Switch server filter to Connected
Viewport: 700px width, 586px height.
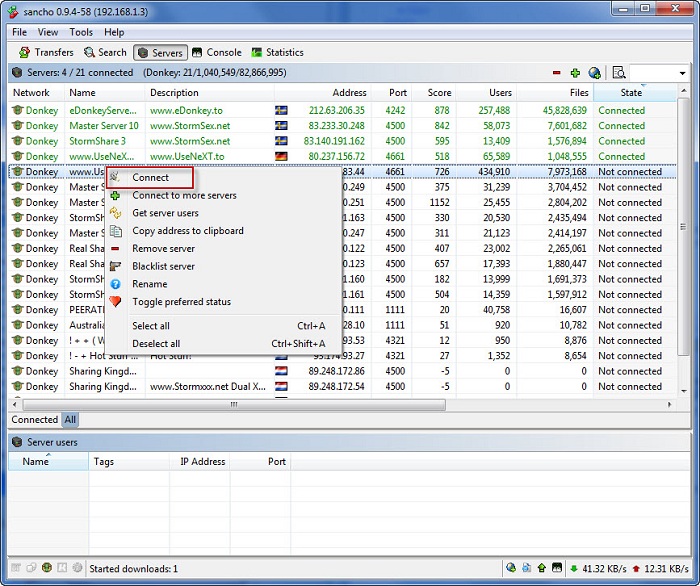tap(35, 420)
